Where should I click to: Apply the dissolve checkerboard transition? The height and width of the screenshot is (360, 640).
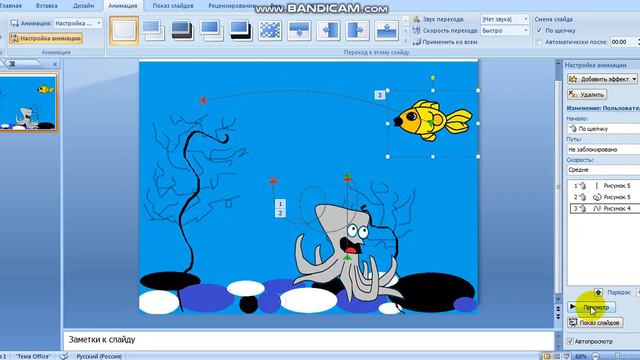(270, 31)
